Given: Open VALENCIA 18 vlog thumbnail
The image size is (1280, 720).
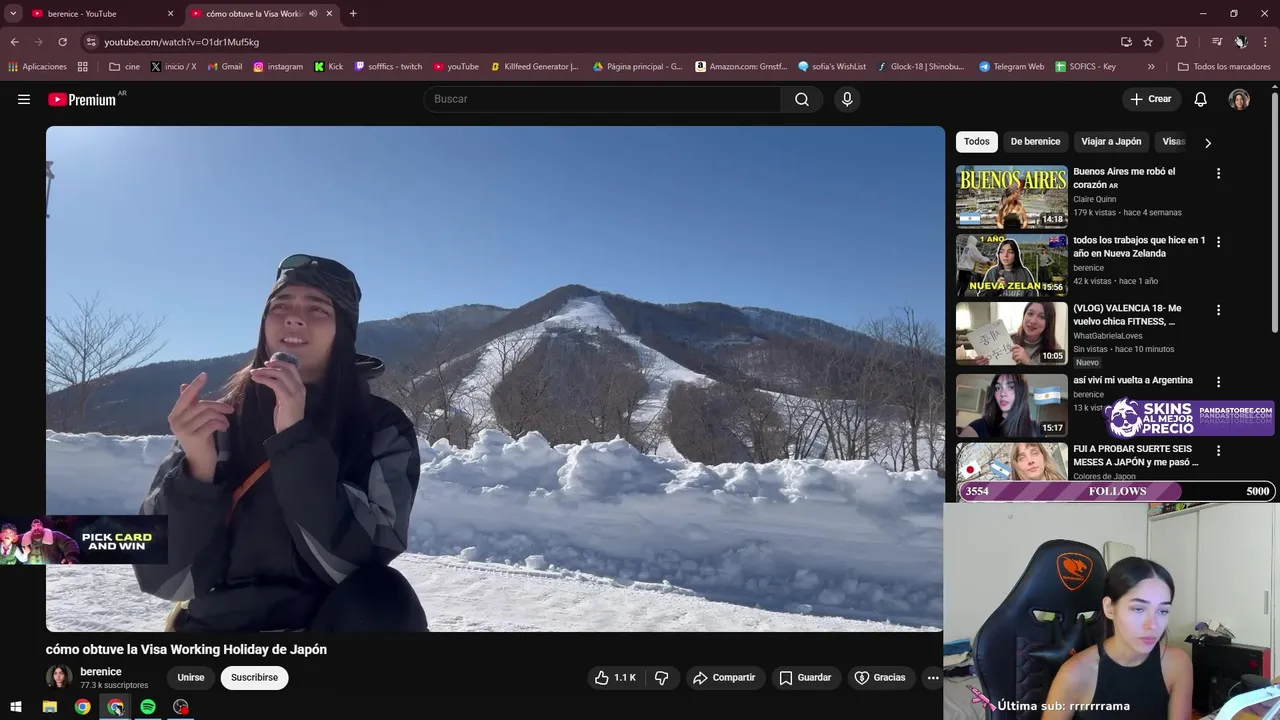Looking at the screenshot, I should point(1012,334).
